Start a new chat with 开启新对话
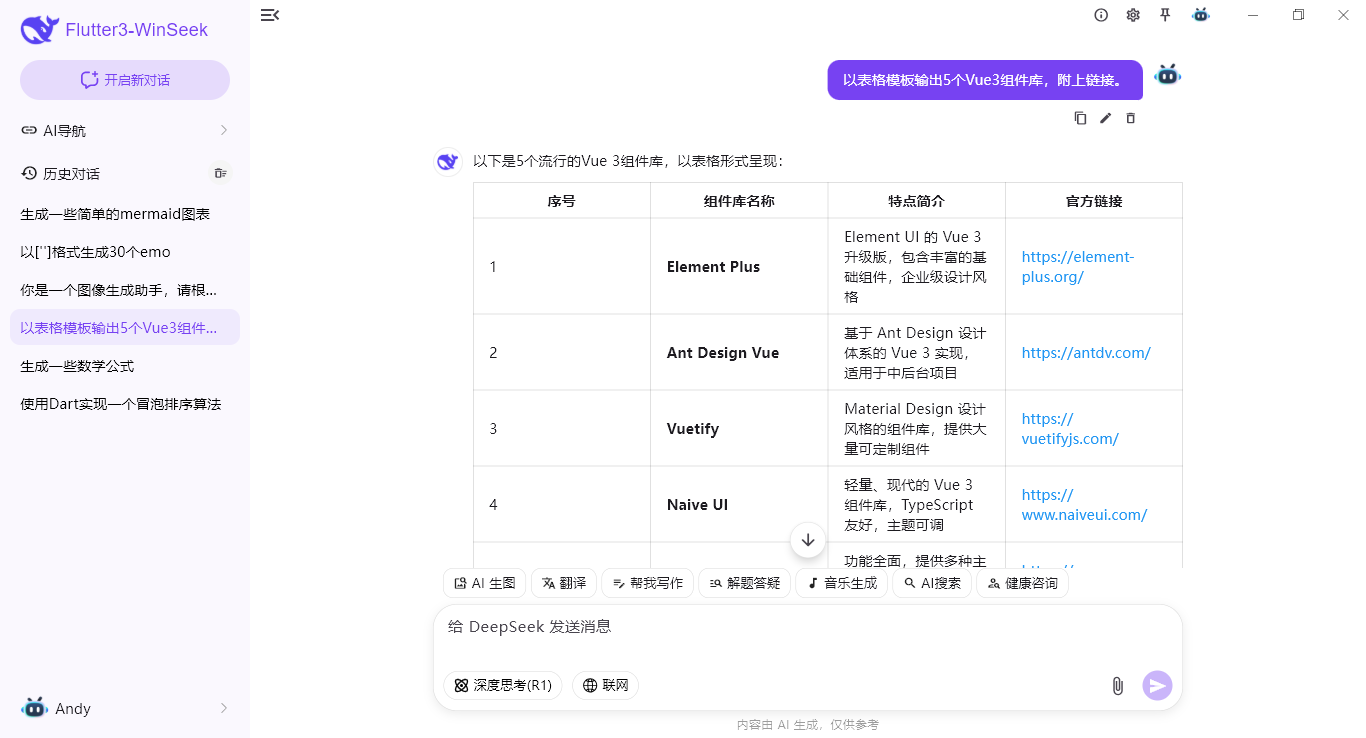This screenshot has width=1366, height=738. pyautogui.click(x=124, y=79)
